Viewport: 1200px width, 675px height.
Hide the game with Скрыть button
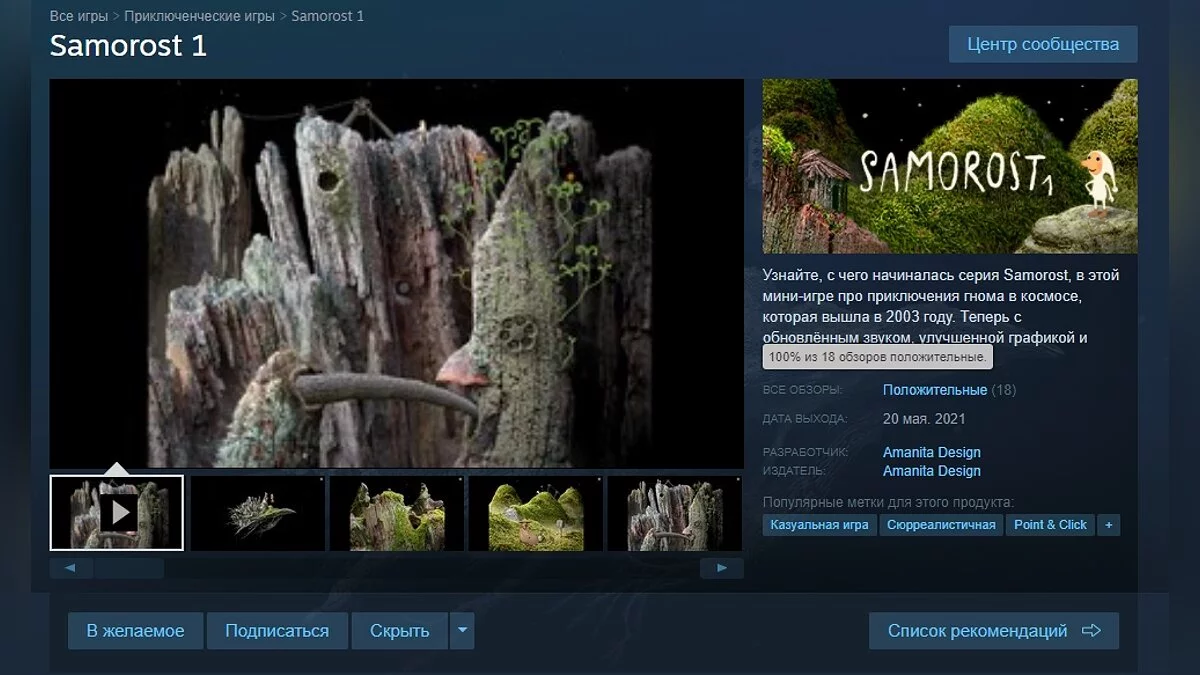click(x=399, y=631)
